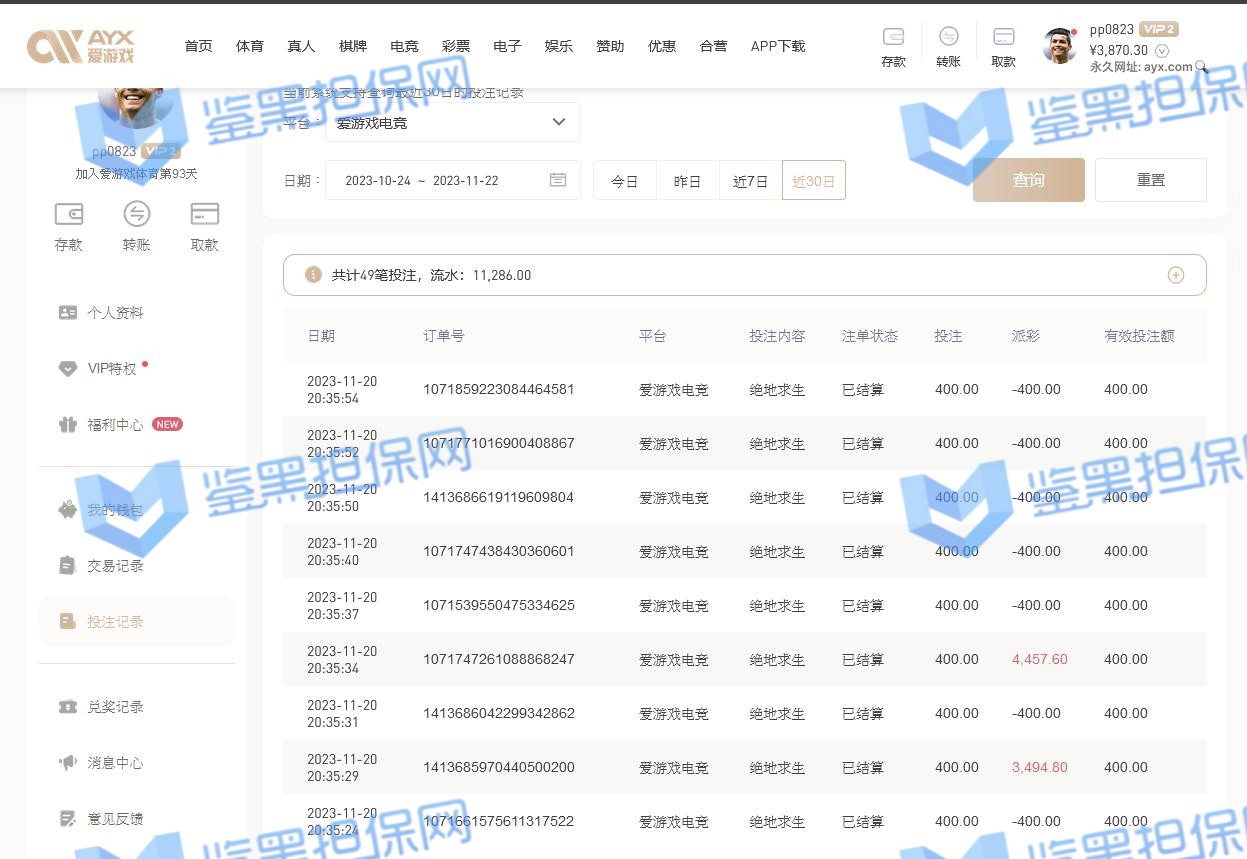Open the platform dropdown 爱游戏电竞

tap(452, 123)
